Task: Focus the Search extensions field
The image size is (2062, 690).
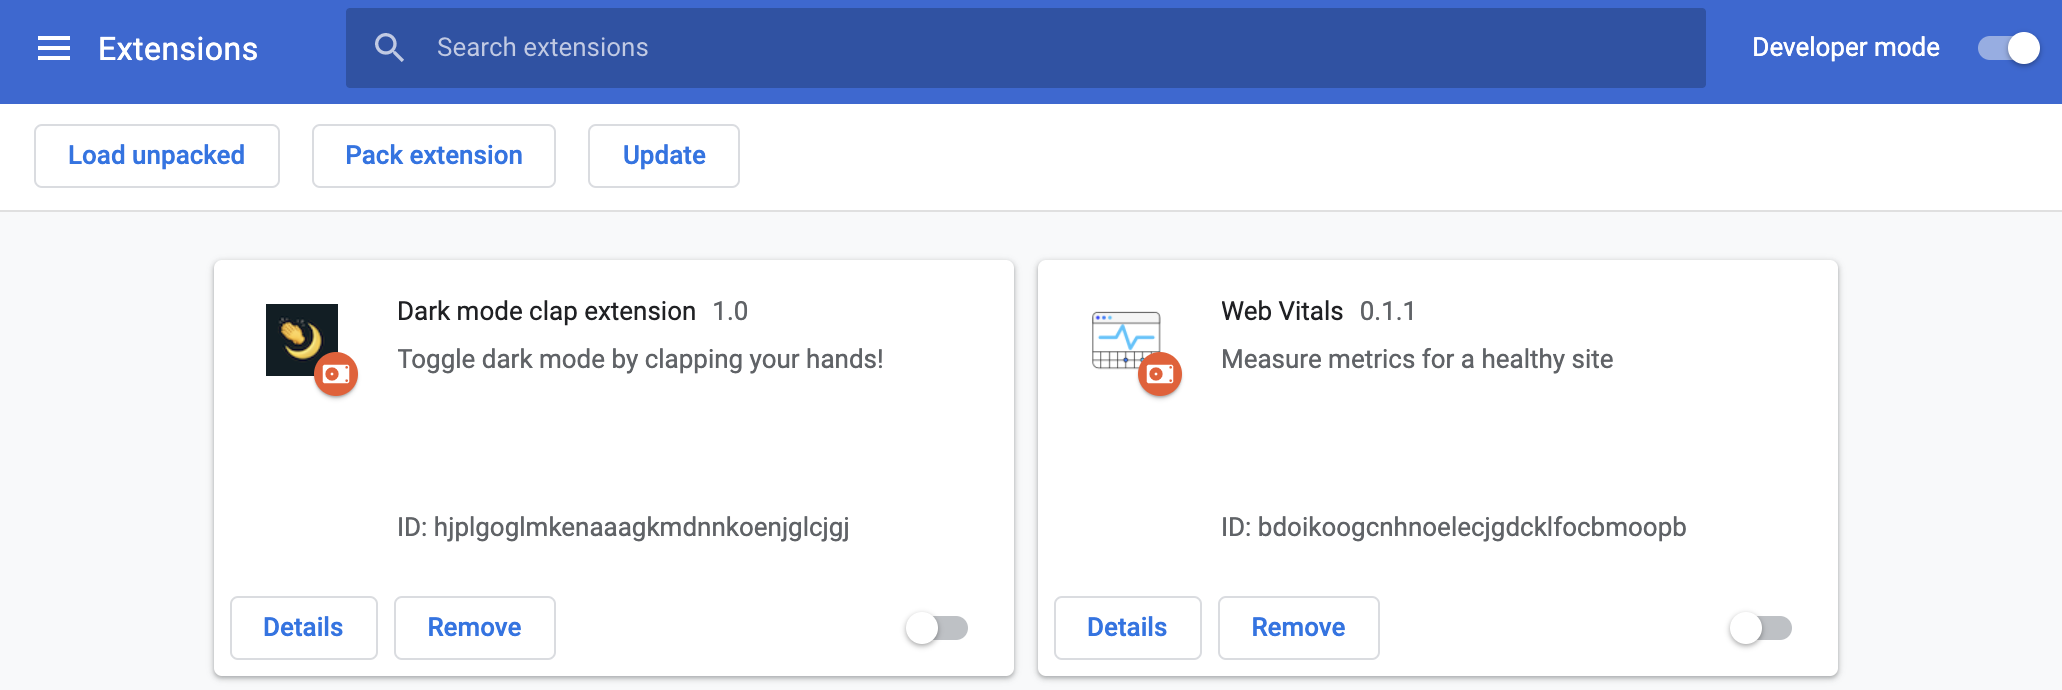Action: pyautogui.click(x=1026, y=48)
